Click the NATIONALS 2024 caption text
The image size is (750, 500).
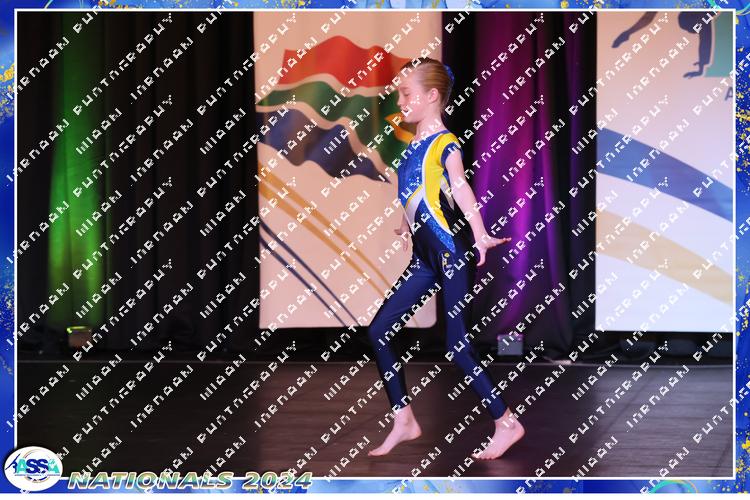190,479
